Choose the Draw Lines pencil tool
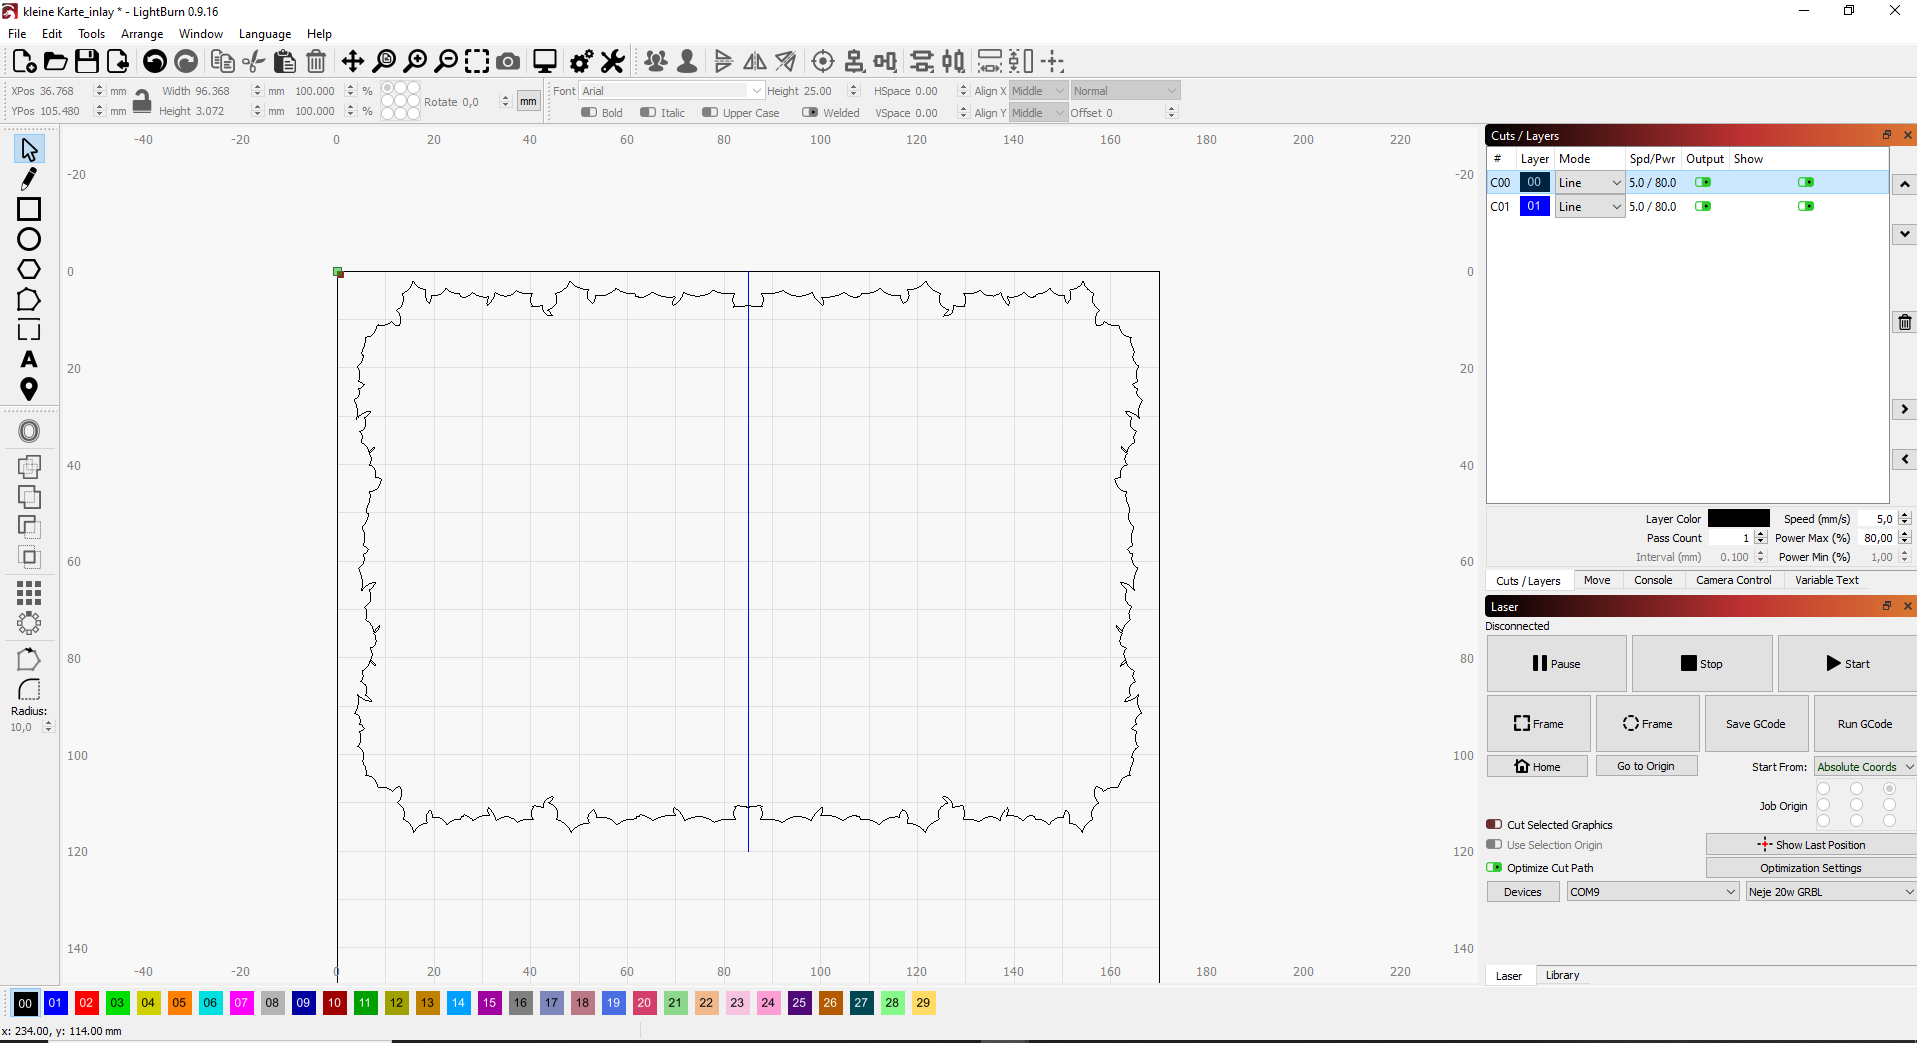This screenshot has width=1917, height=1043. click(x=29, y=179)
